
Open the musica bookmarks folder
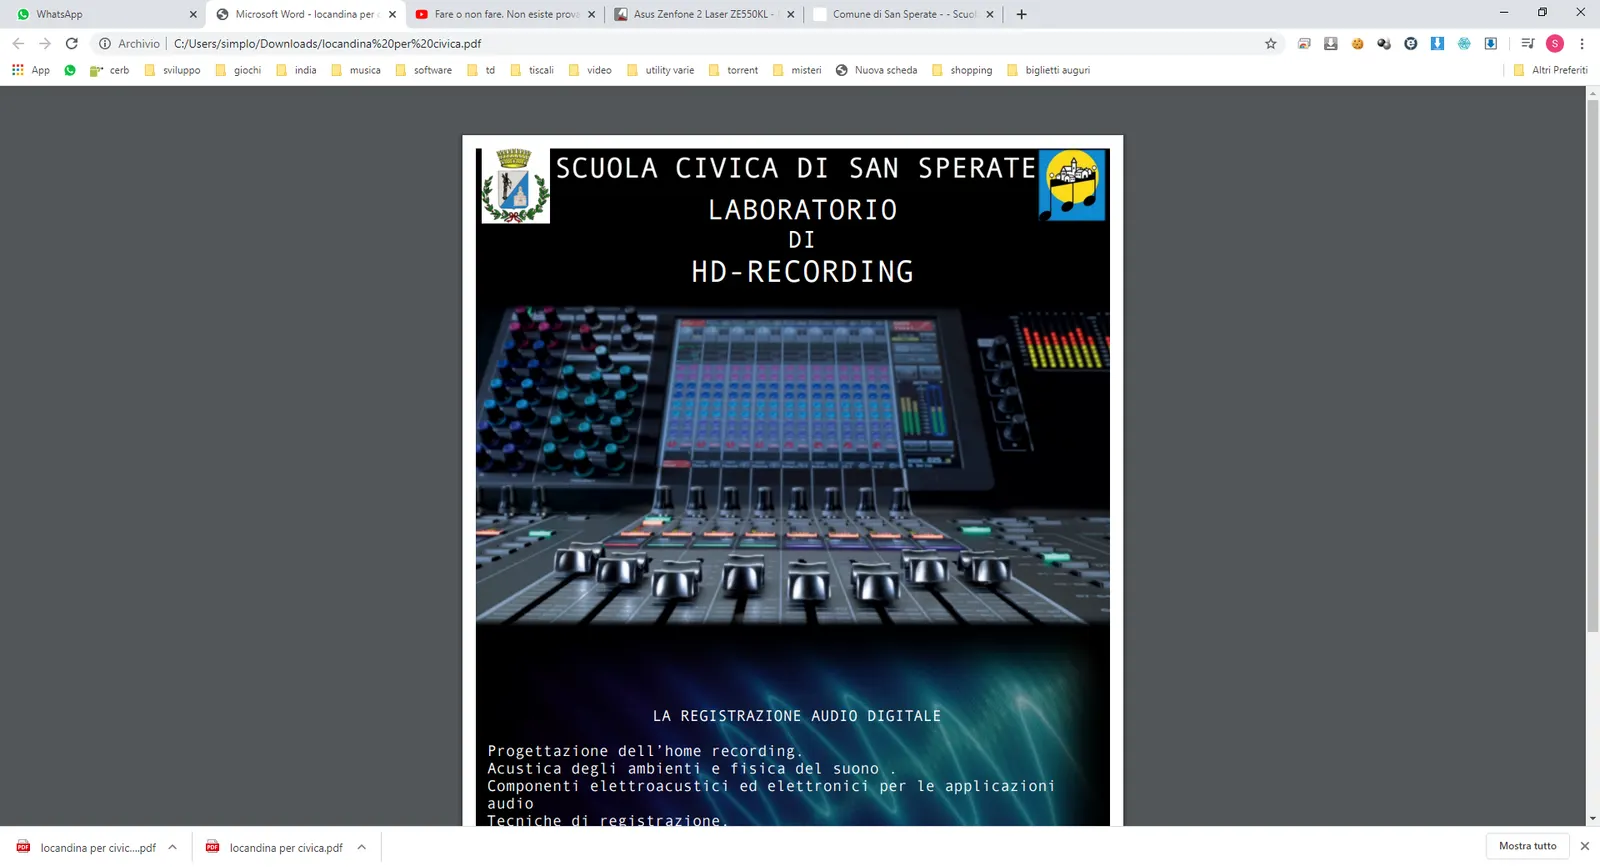coord(356,70)
